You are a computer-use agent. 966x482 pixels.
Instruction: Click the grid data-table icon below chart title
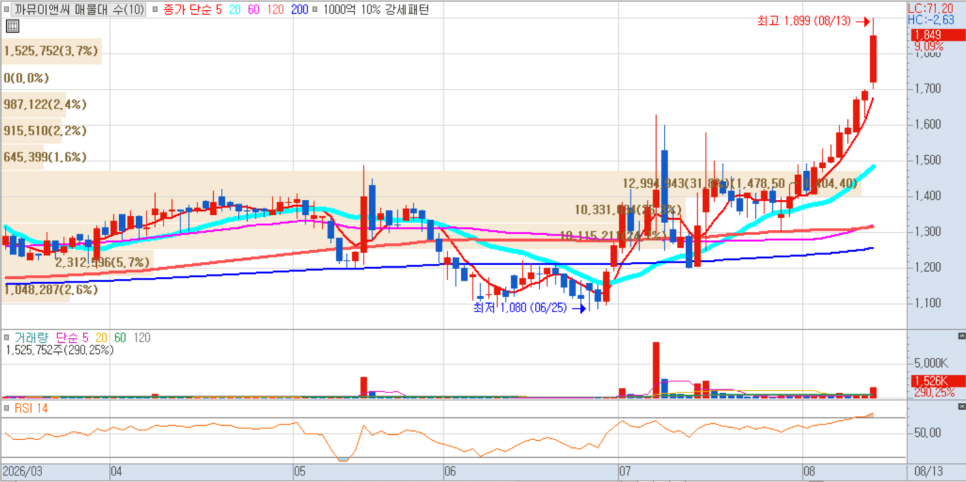point(10,26)
